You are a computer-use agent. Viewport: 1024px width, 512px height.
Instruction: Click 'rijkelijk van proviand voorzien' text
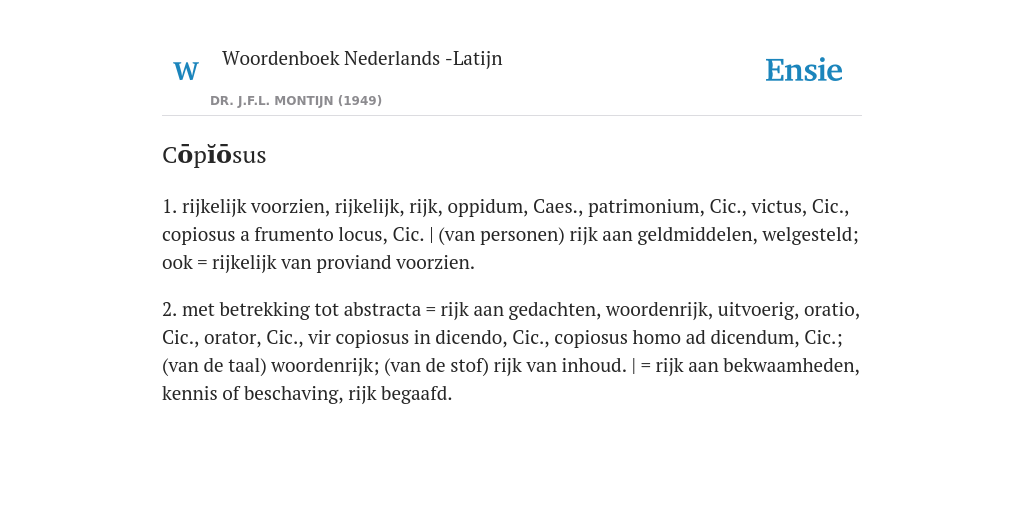pyautogui.click(x=342, y=263)
